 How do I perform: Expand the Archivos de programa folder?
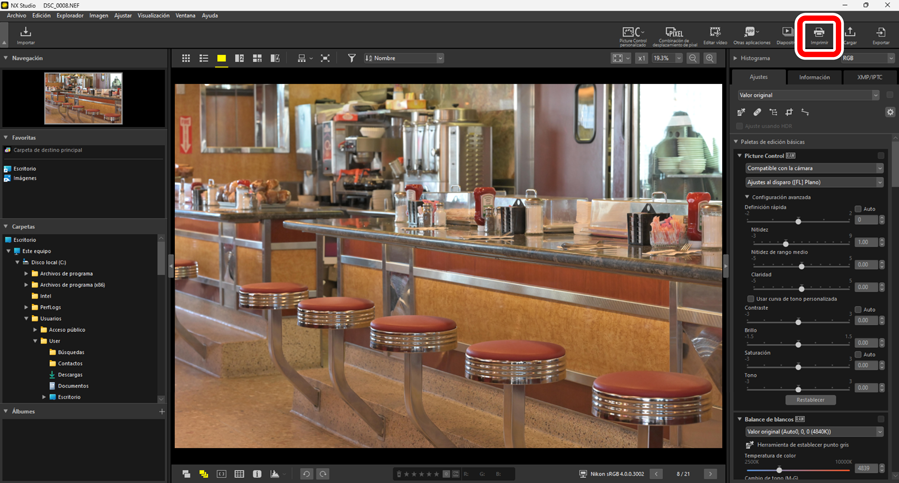(x=27, y=273)
